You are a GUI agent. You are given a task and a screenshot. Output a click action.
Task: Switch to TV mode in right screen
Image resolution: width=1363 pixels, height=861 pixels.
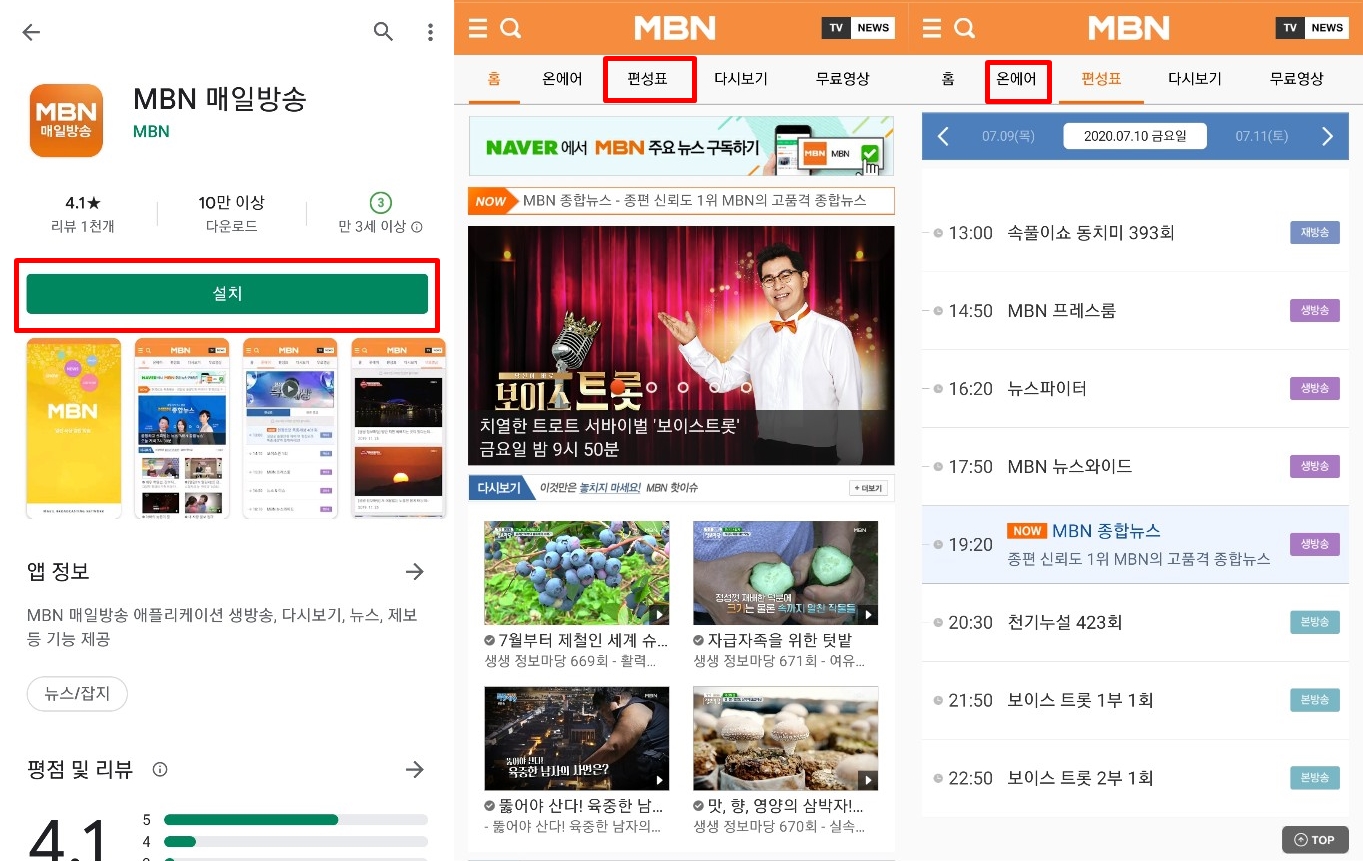point(1290,27)
